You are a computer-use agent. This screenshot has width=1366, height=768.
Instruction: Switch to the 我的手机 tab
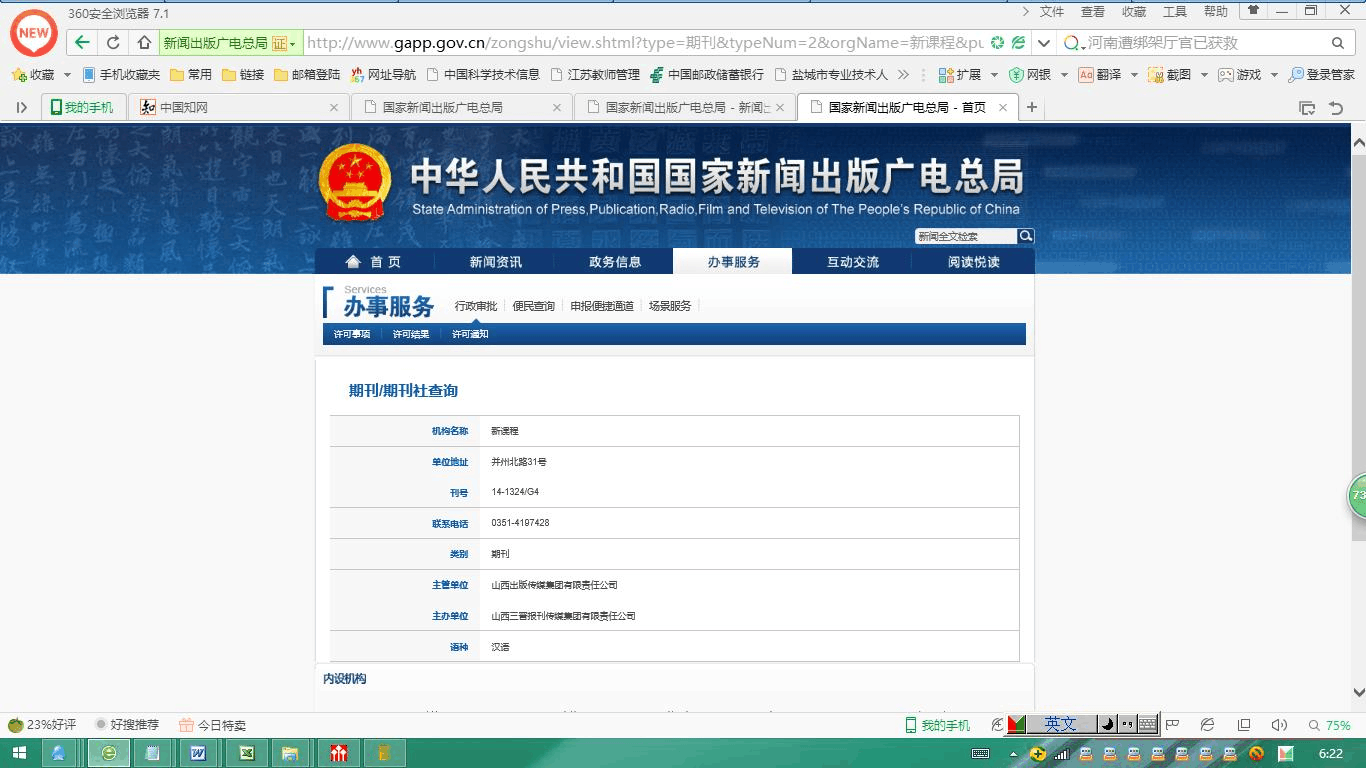click(83, 107)
